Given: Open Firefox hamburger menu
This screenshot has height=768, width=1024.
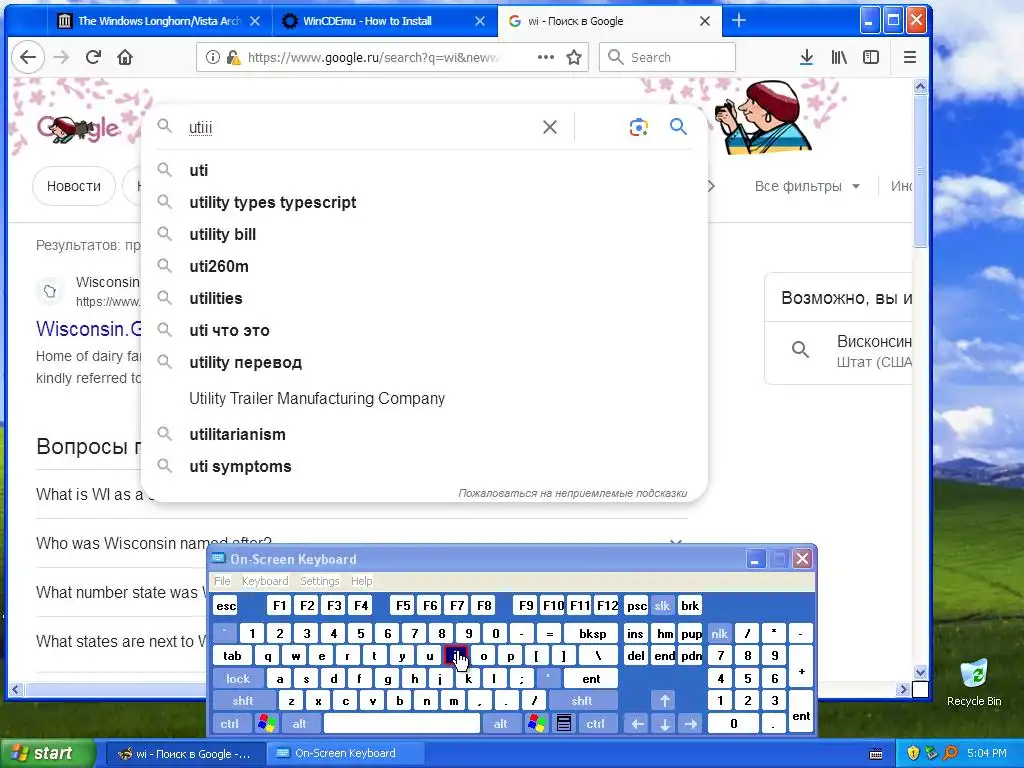Looking at the screenshot, I should [x=910, y=57].
